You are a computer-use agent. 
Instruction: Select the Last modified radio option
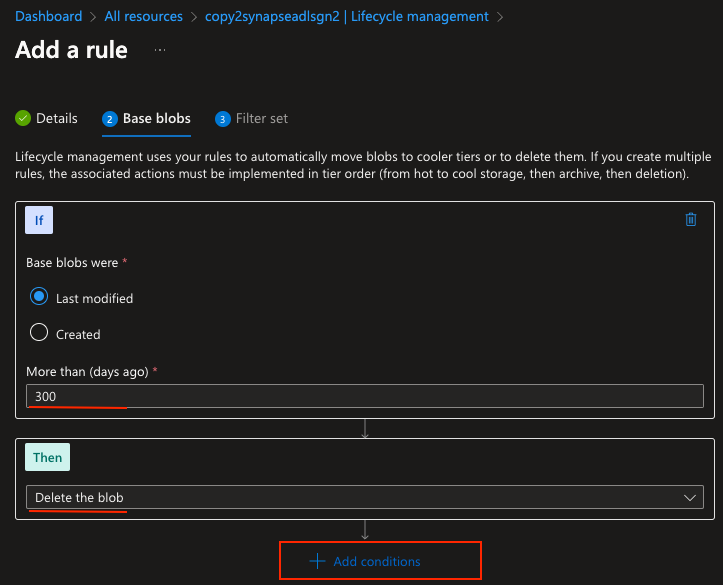[39, 296]
